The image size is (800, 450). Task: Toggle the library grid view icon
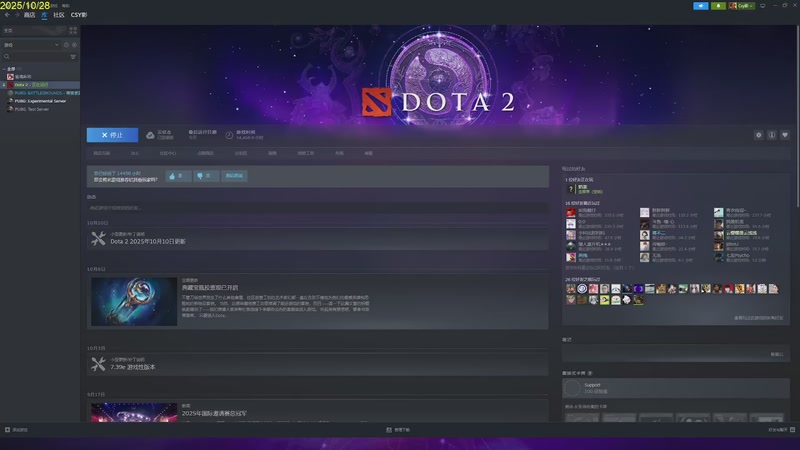[73, 31]
